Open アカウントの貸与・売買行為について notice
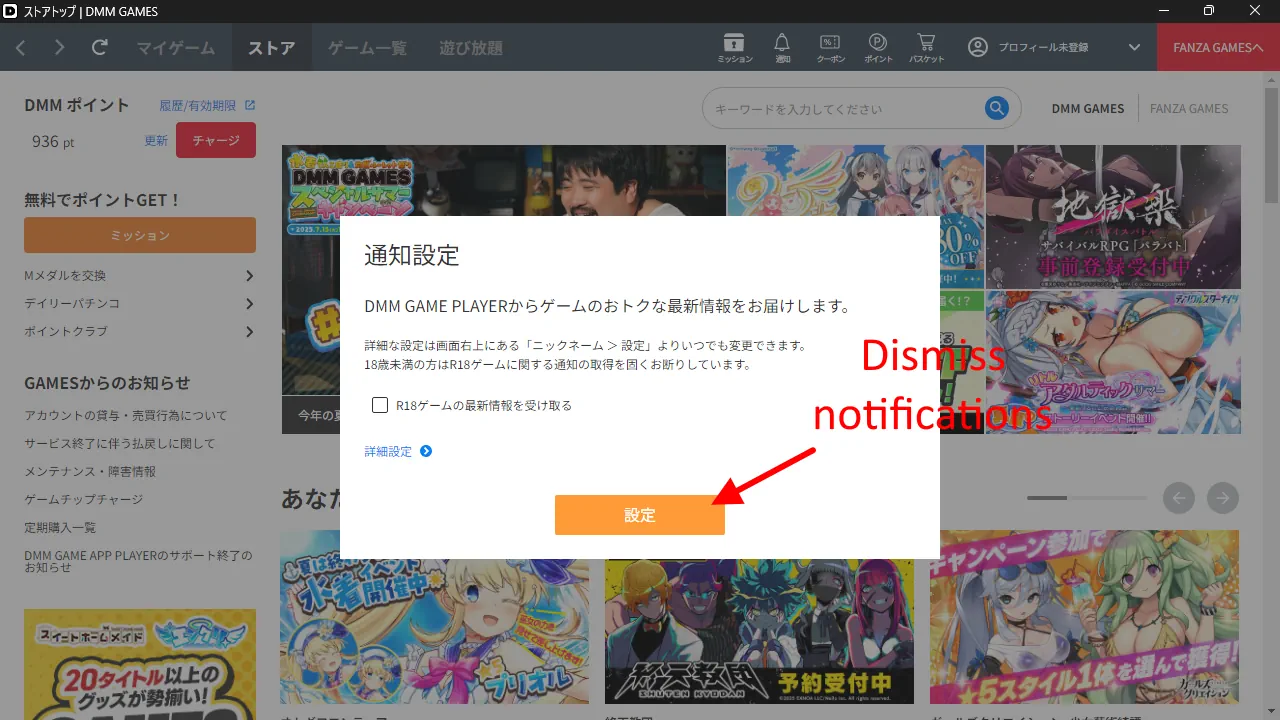The image size is (1280, 720). [x=126, y=415]
